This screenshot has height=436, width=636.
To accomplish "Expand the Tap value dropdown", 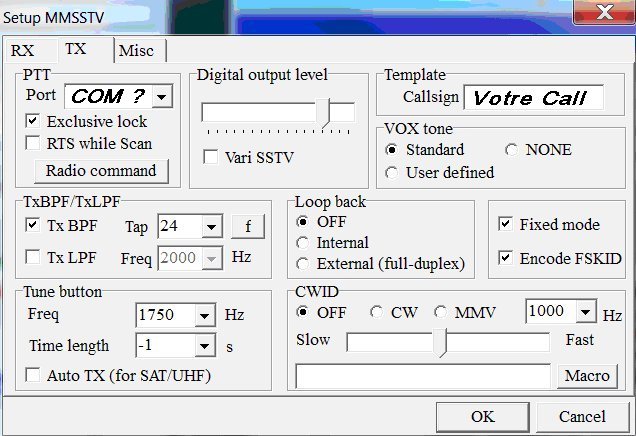I will [211, 226].
